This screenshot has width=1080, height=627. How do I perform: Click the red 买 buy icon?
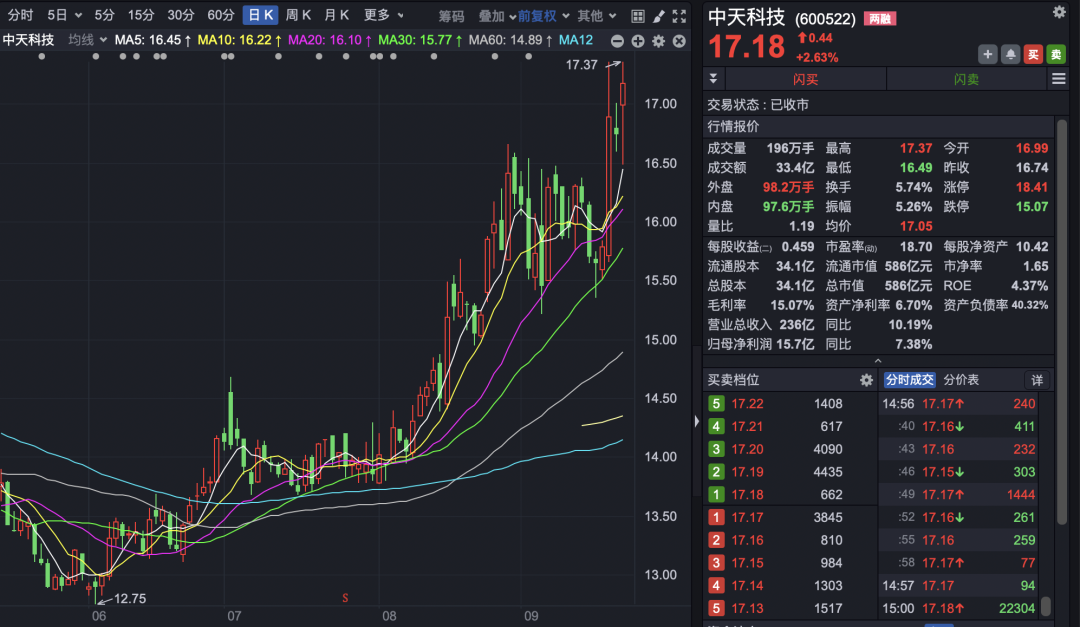(1032, 54)
